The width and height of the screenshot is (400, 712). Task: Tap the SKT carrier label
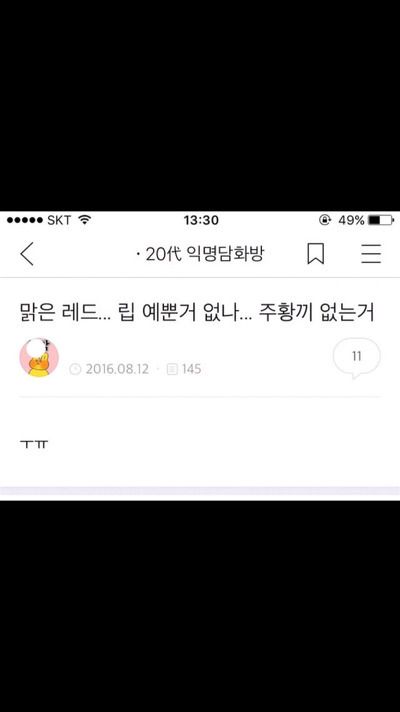tap(59, 220)
